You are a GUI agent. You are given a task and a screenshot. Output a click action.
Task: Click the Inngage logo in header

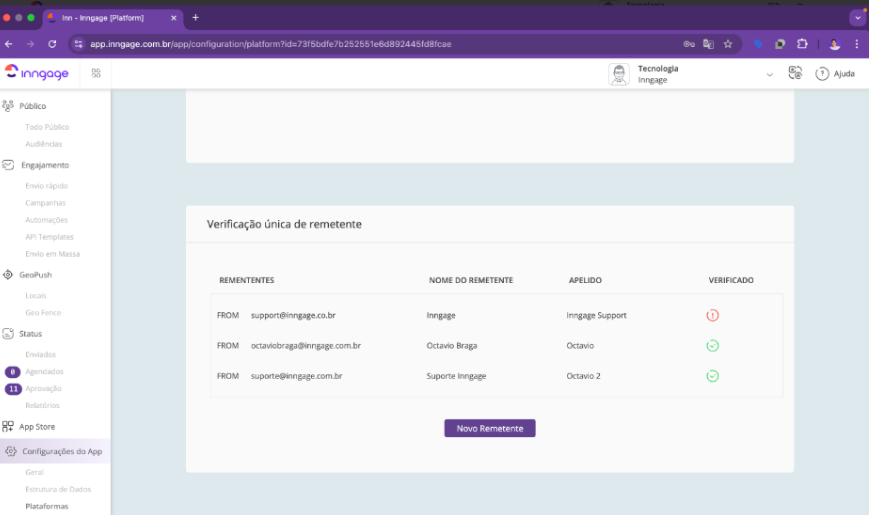(39, 73)
